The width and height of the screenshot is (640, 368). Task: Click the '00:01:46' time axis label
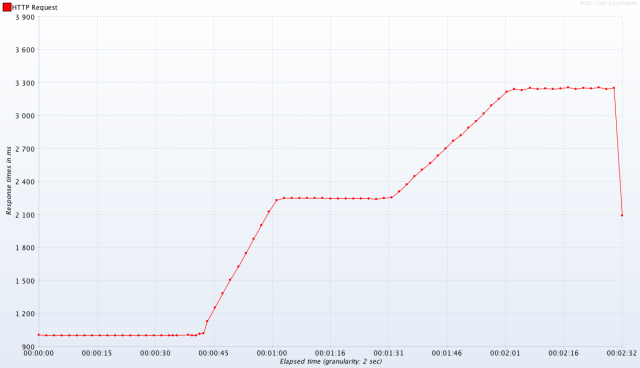[447, 353]
